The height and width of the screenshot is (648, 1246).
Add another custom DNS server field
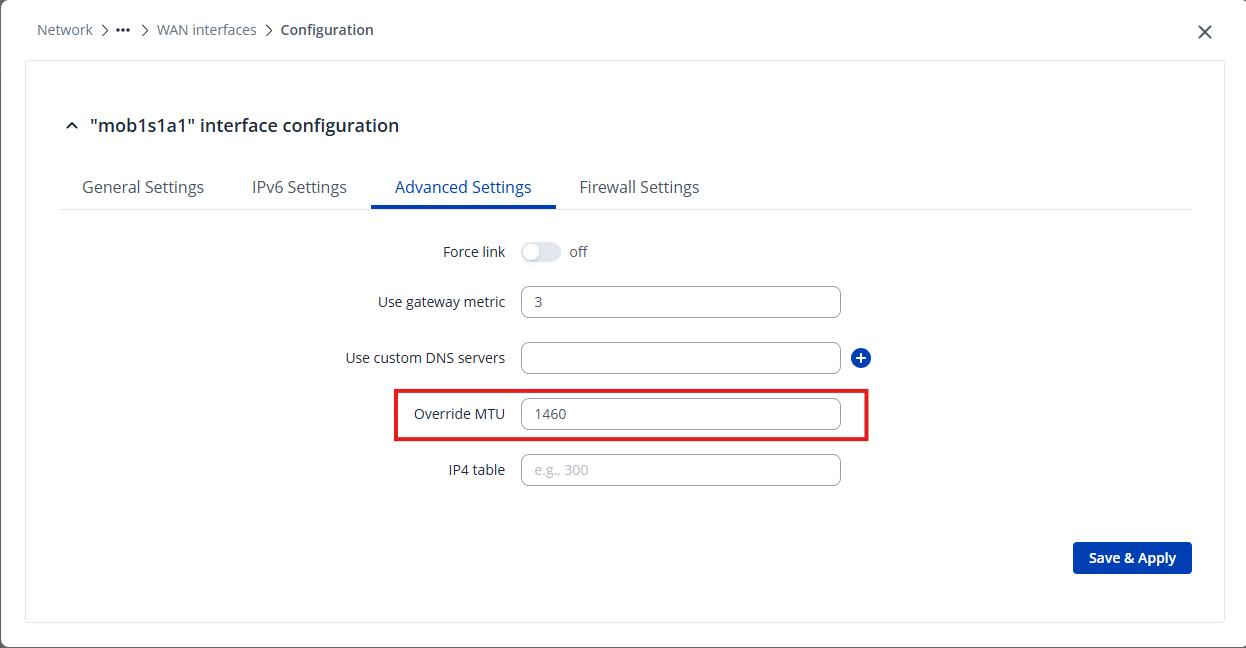coord(861,358)
